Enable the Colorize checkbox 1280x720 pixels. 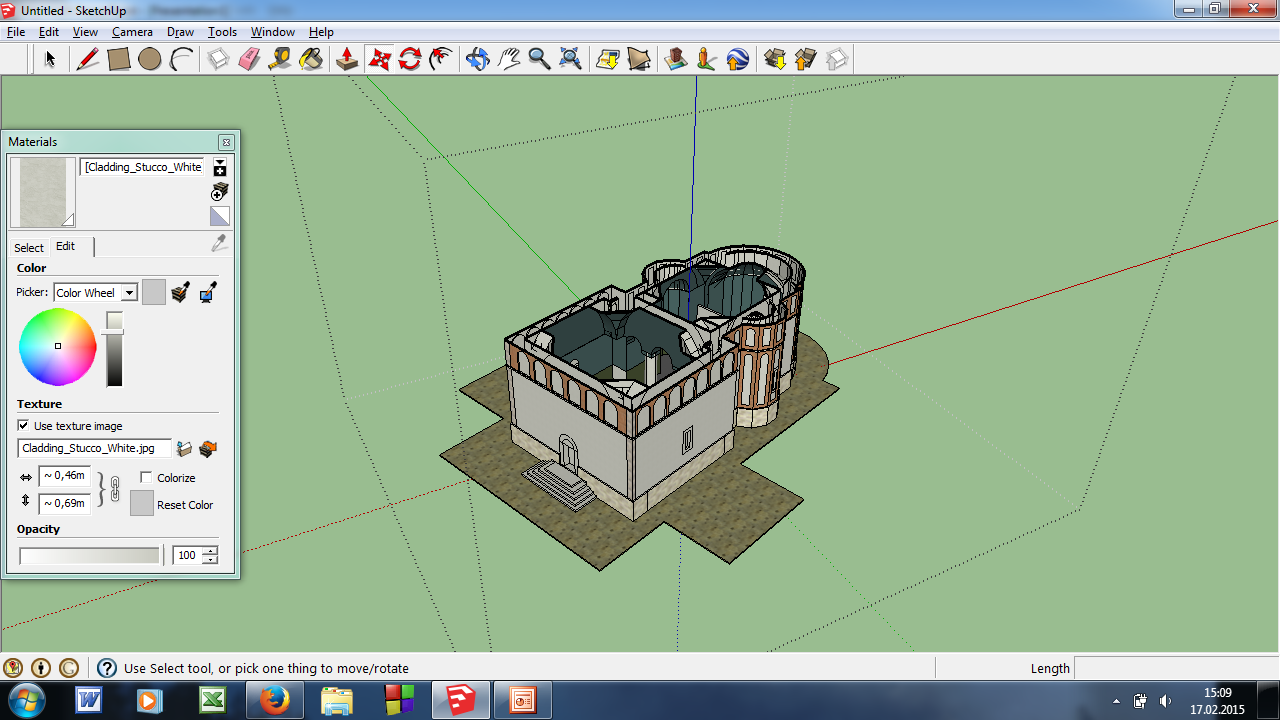point(146,478)
